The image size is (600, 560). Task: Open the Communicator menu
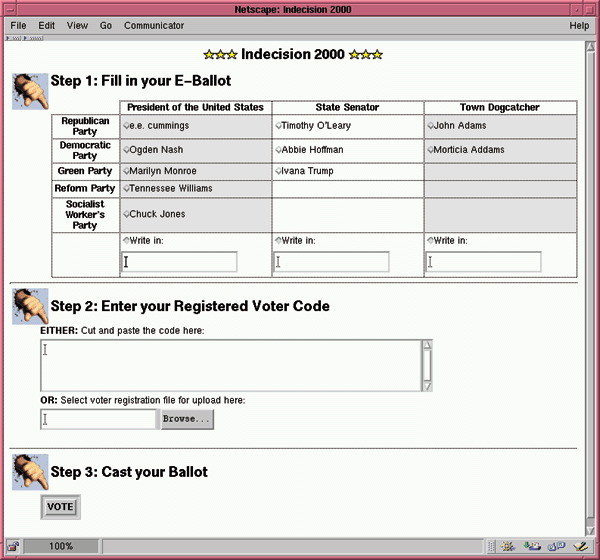pos(154,25)
